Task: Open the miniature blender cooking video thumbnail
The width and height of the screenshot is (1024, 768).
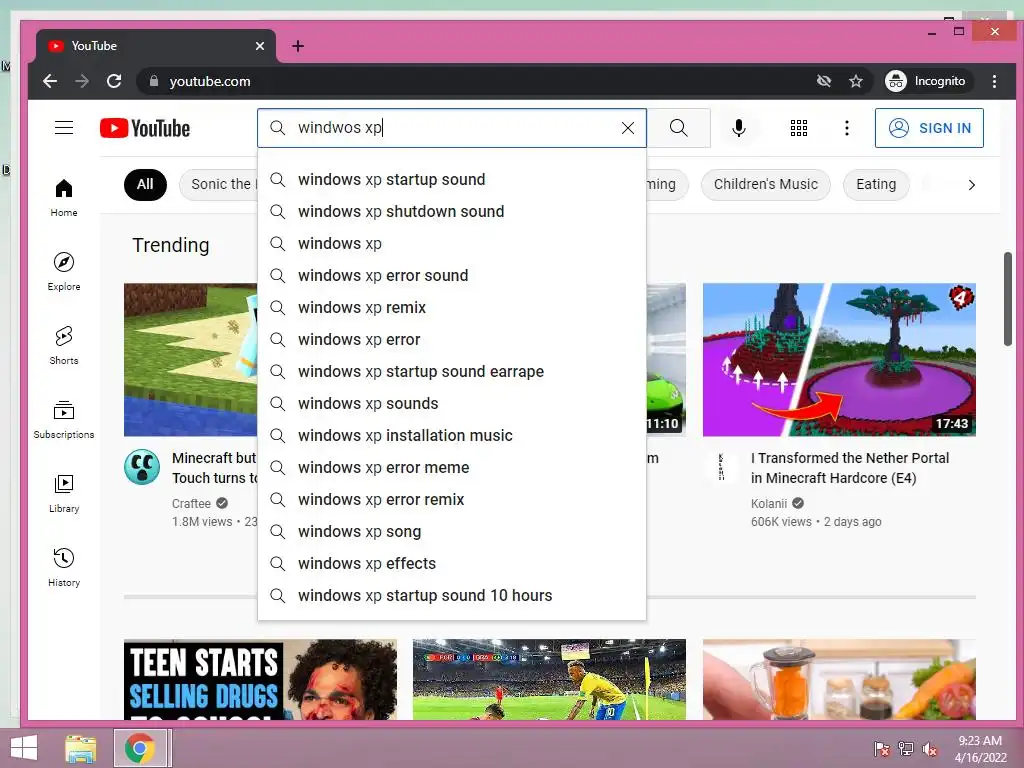Action: [x=839, y=679]
